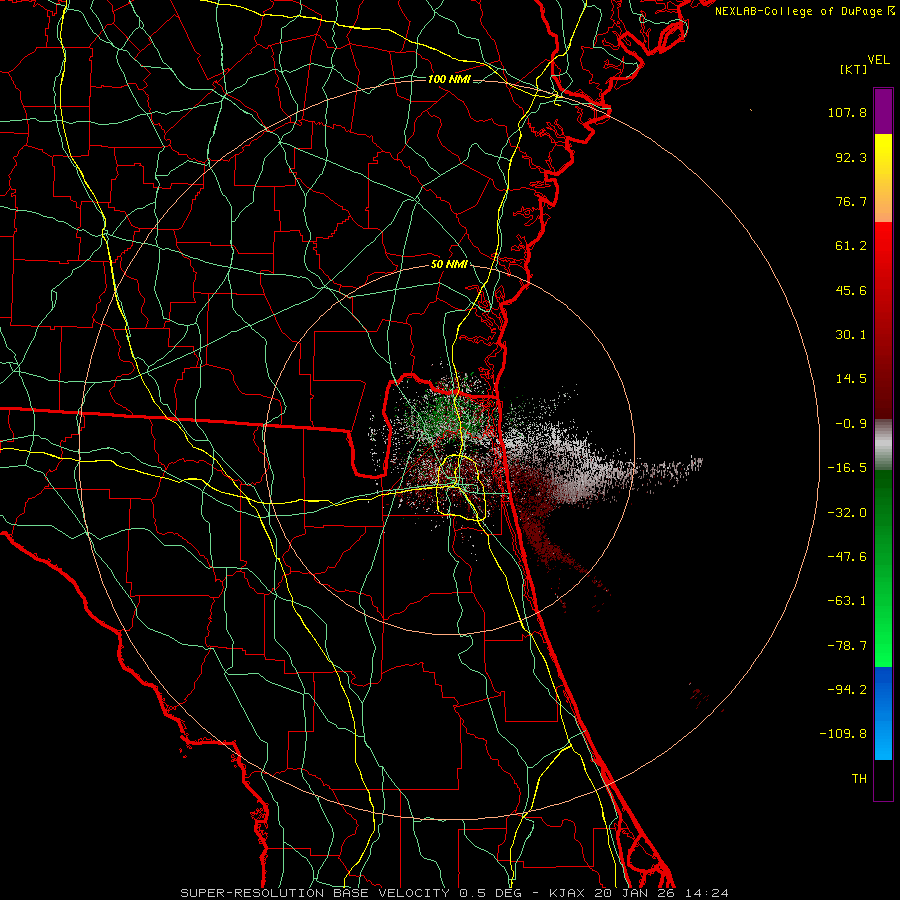Click the KJAX station identifier in caption
This screenshot has width=900, height=900.
click(567, 893)
